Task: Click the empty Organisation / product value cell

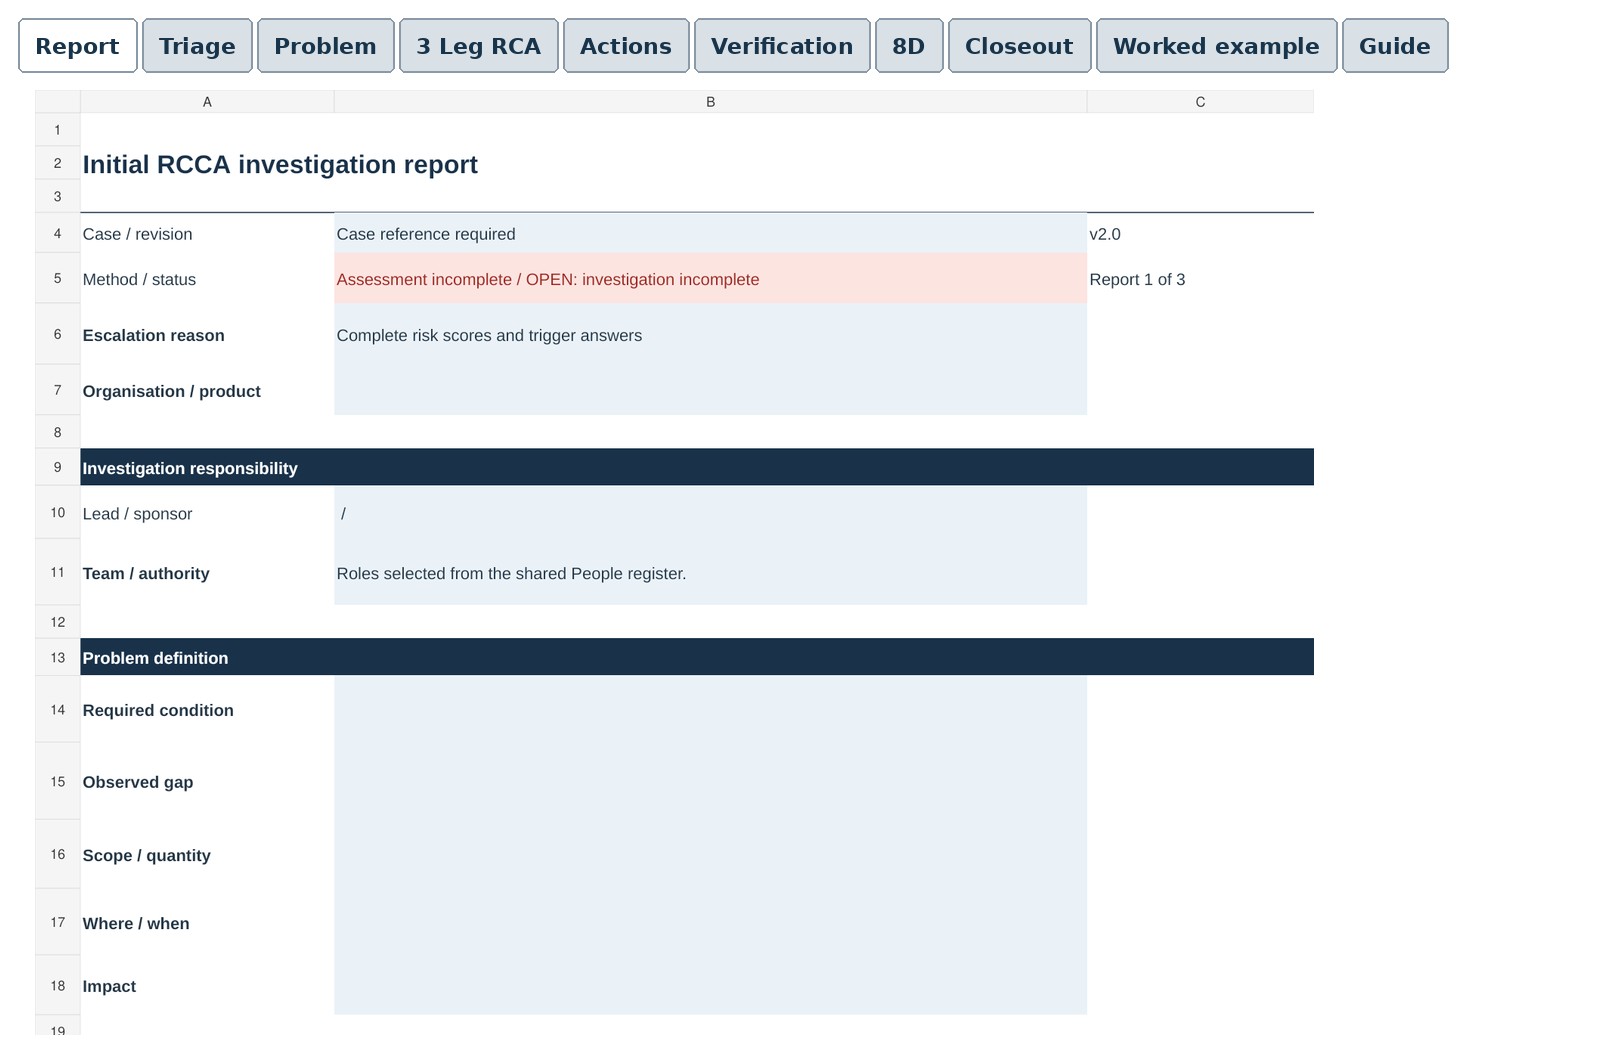Action: 711,390
